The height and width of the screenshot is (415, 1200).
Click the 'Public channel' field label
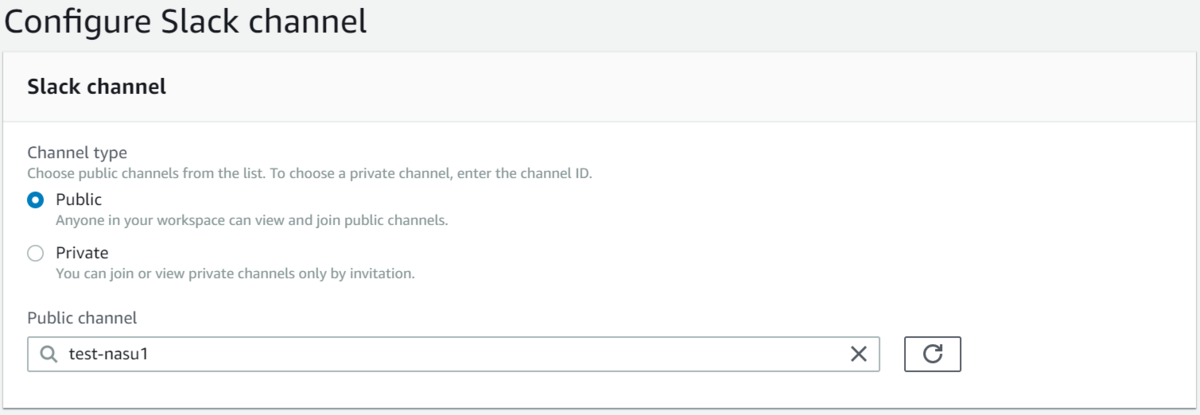[82, 318]
